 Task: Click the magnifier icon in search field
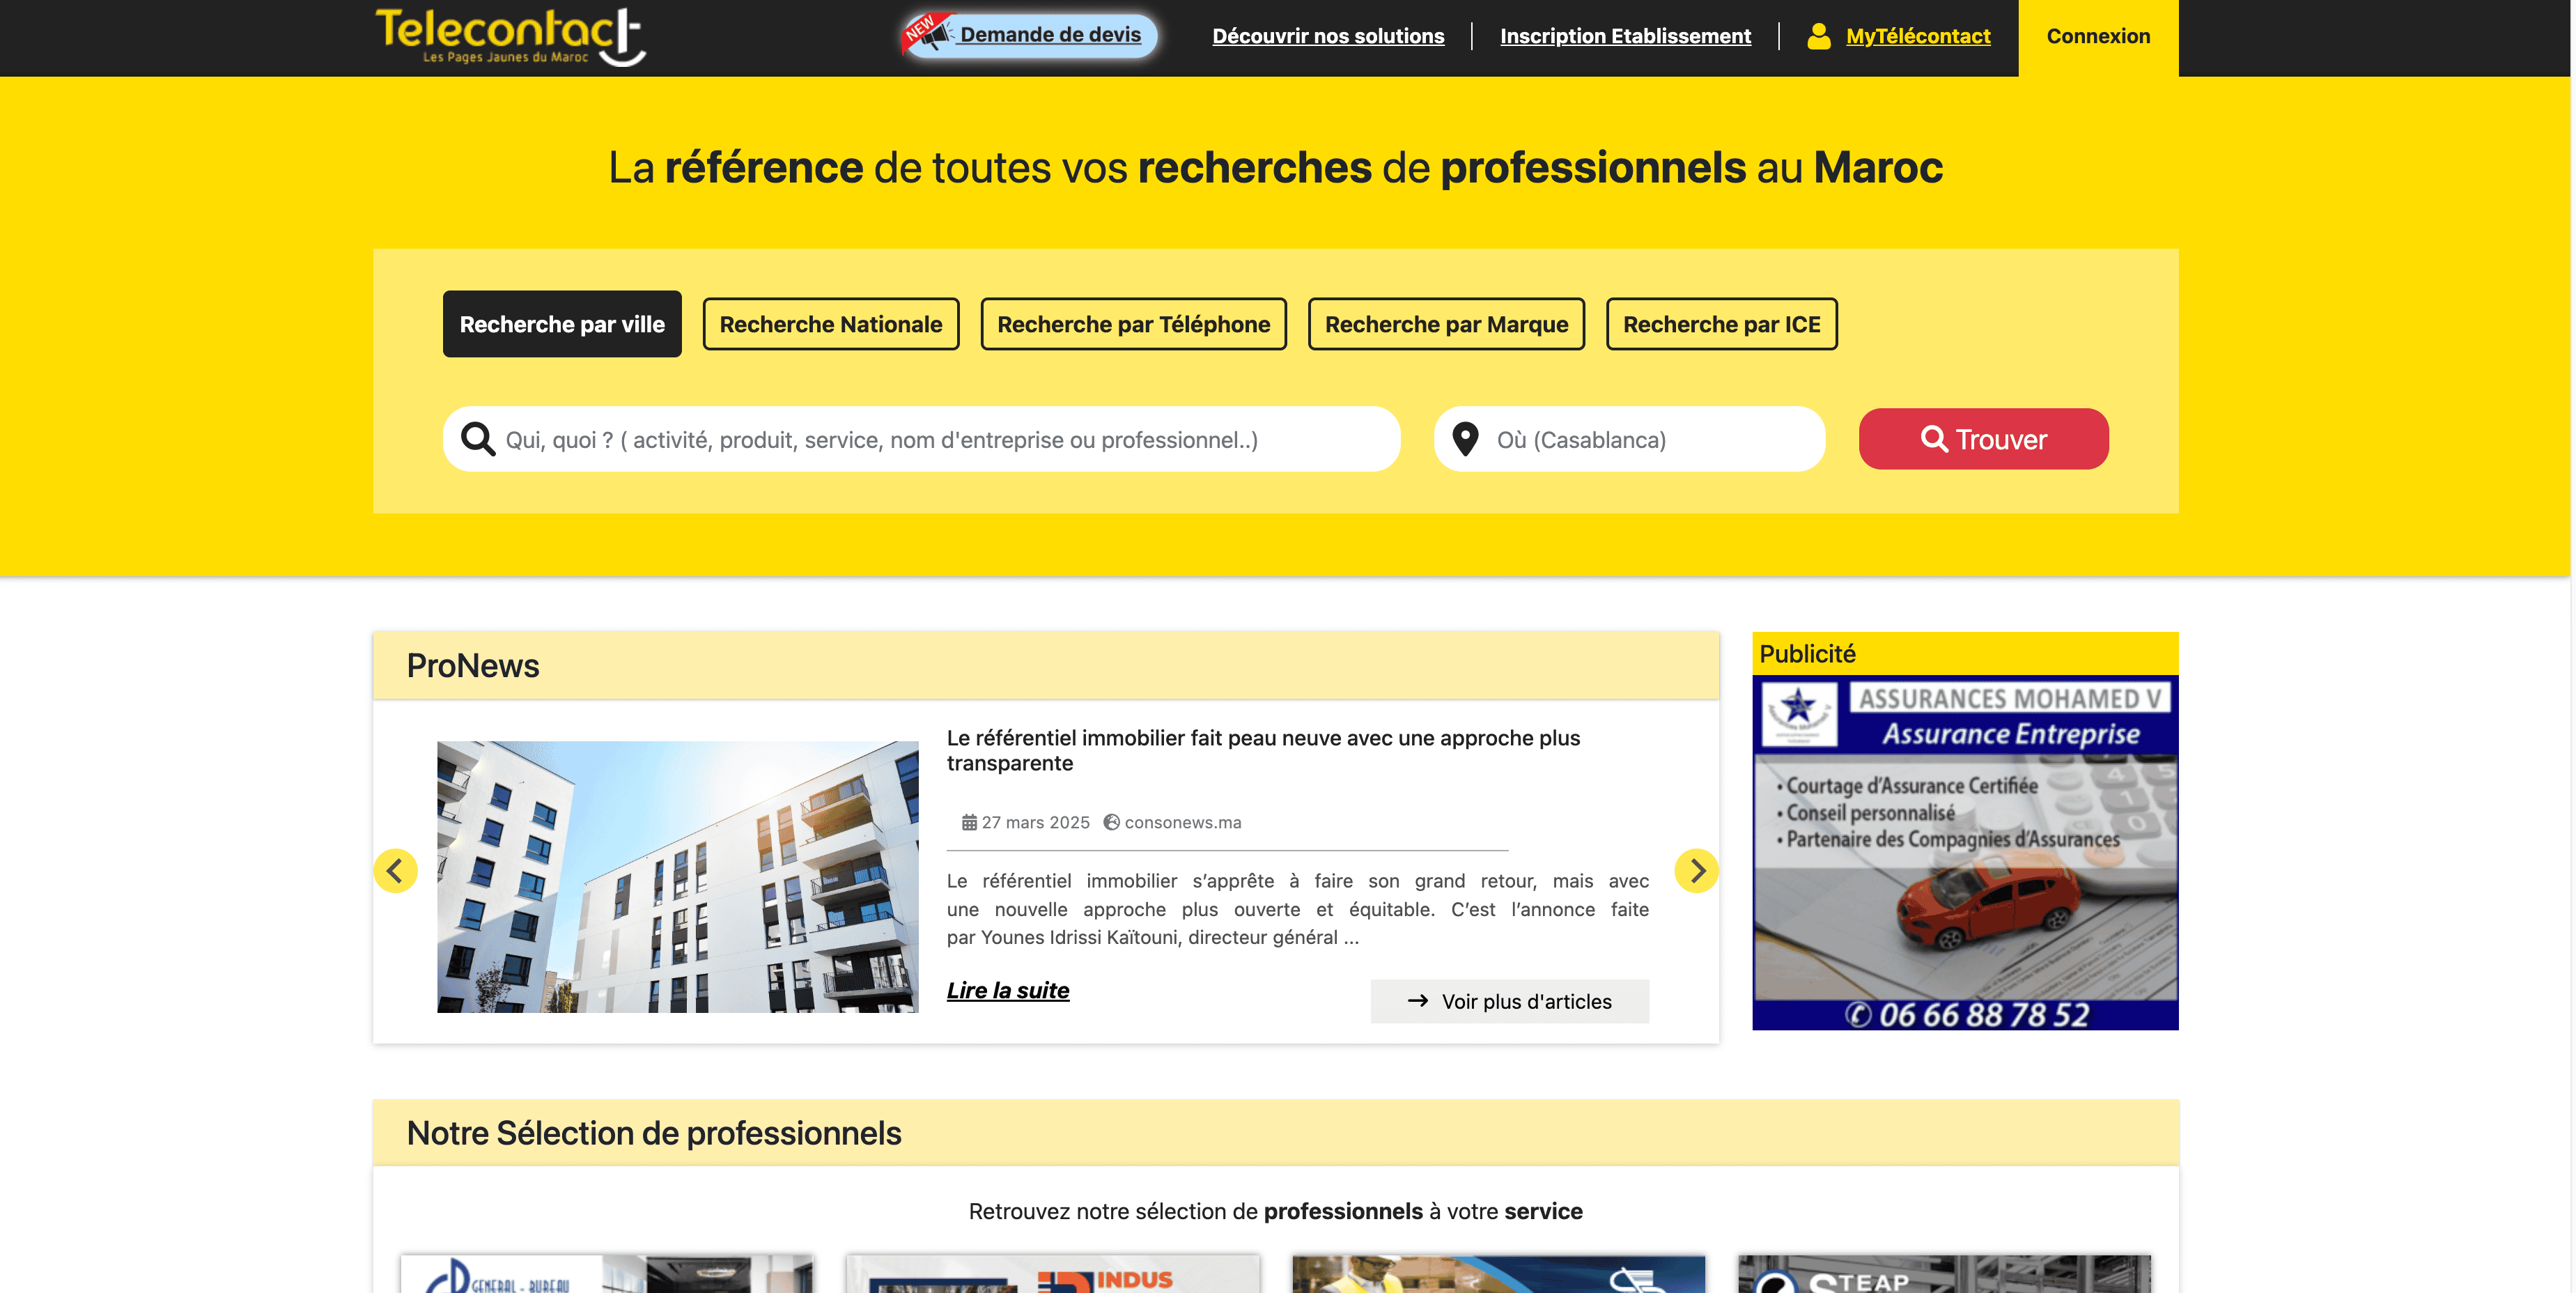click(x=477, y=439)
